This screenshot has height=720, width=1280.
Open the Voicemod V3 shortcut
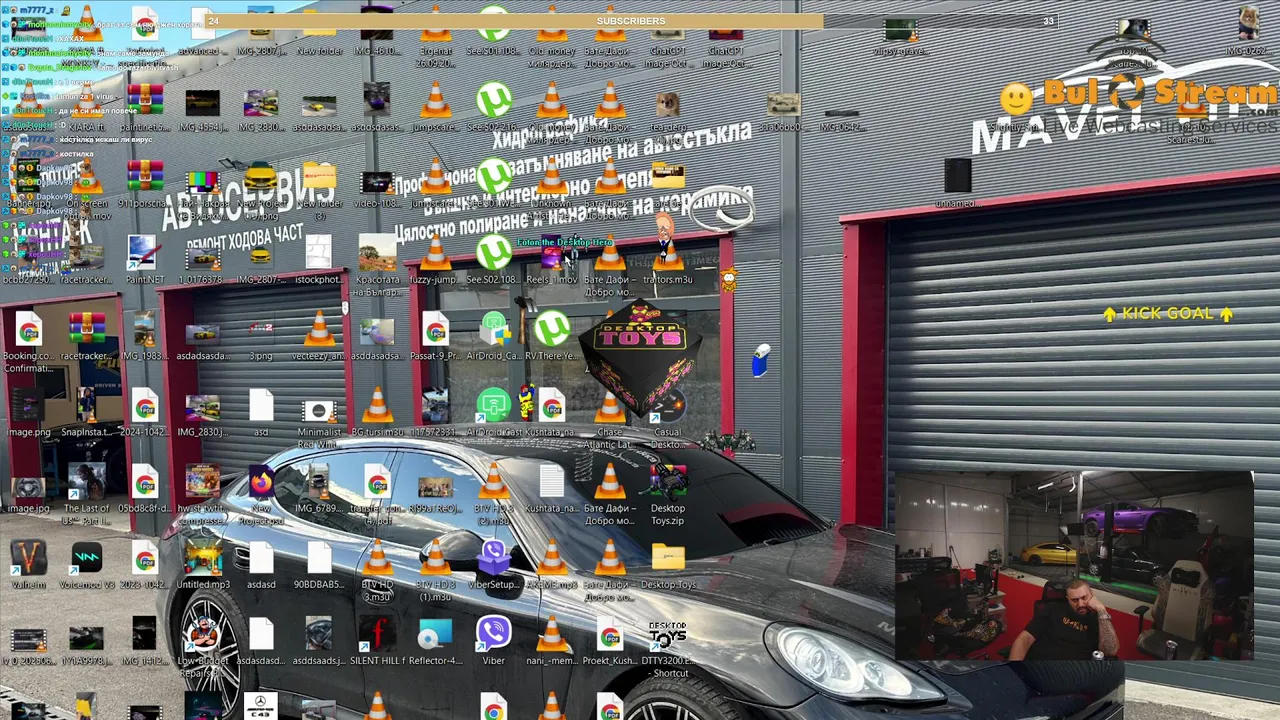[86, 565]
